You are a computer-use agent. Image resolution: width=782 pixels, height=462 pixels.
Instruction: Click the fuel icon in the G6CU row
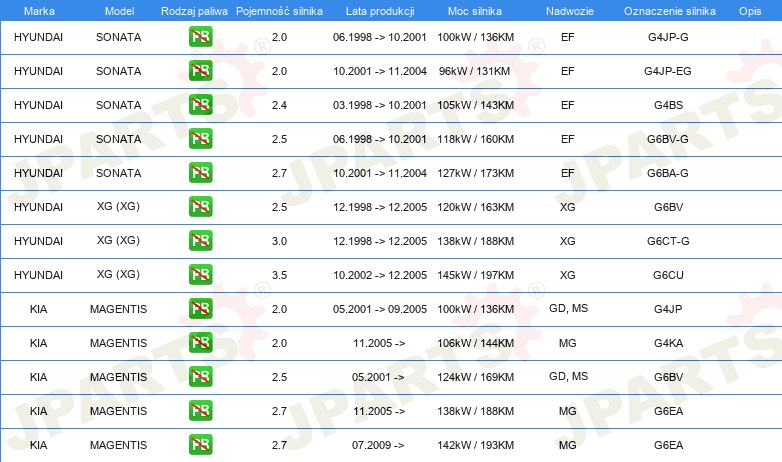(200, 274)
